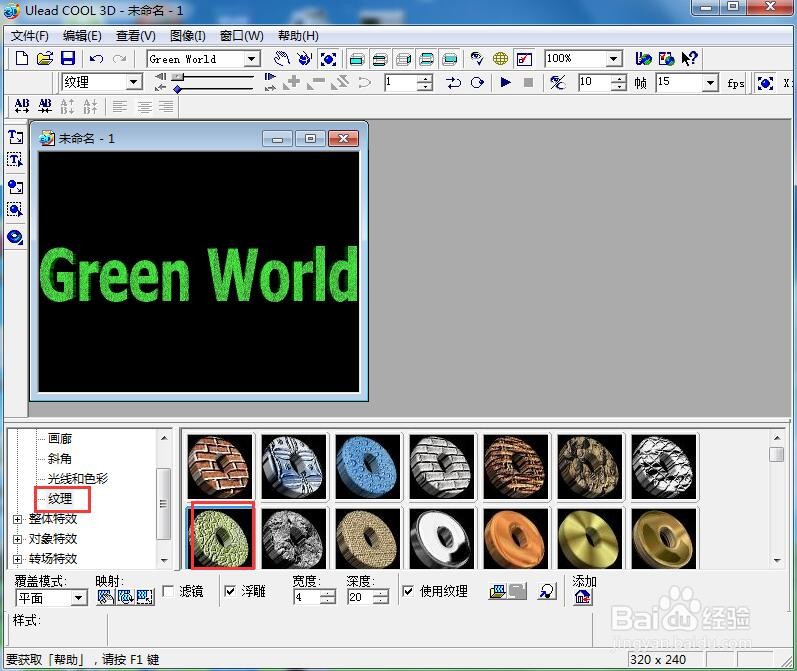
Task: Toggle the 浮雕 emboss checkbox
Action: [230, 591]
